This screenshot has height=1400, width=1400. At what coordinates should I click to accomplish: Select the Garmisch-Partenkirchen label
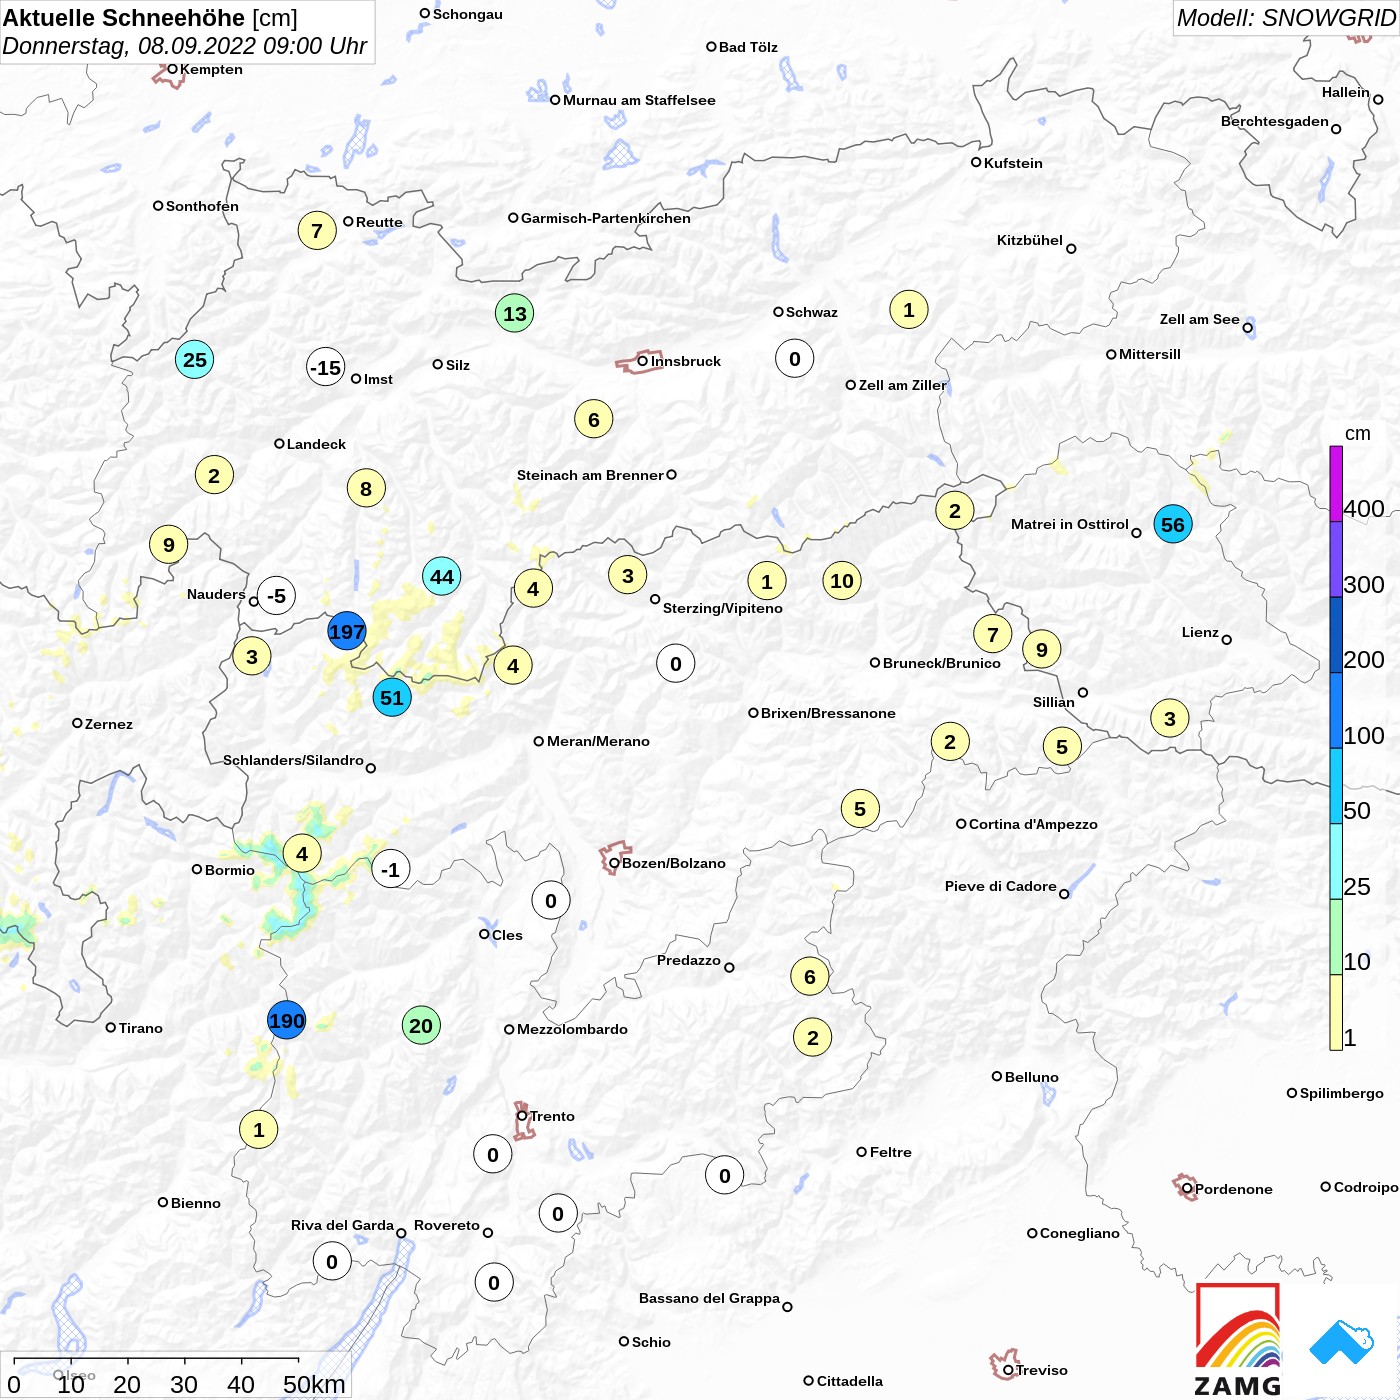click(606, 218)
